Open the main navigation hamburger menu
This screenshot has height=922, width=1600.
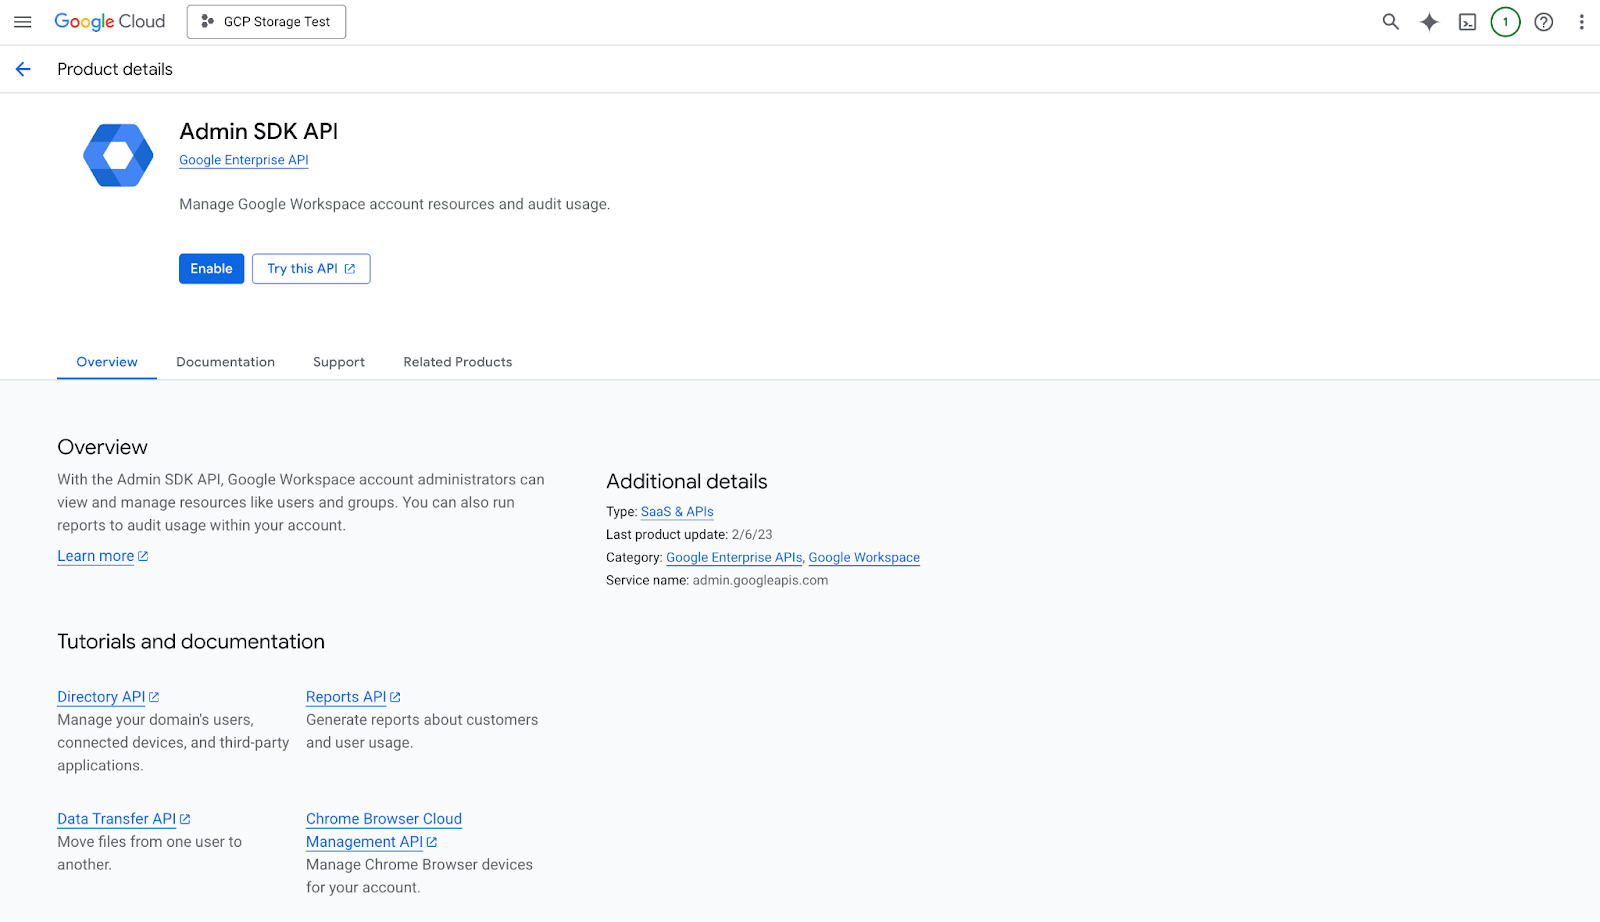[x=22, y=22]
